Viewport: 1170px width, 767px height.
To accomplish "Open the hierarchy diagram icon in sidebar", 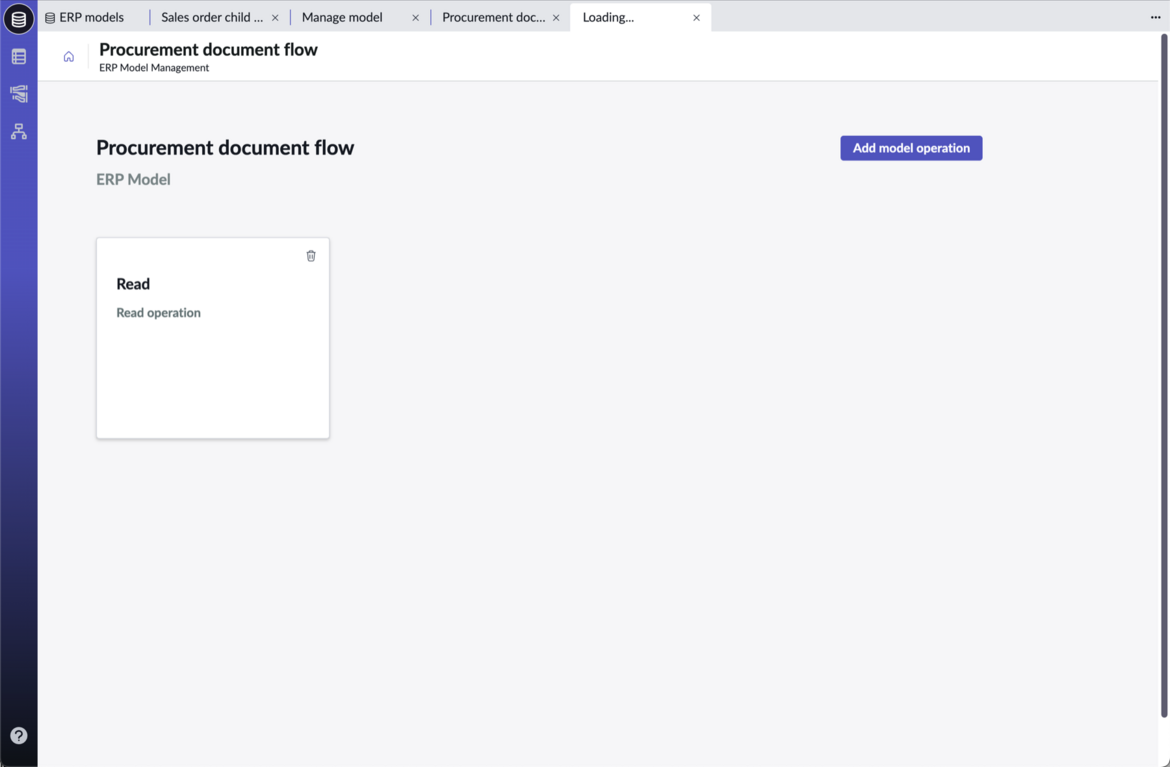I will pyautogui.click(x=19, y=132).
